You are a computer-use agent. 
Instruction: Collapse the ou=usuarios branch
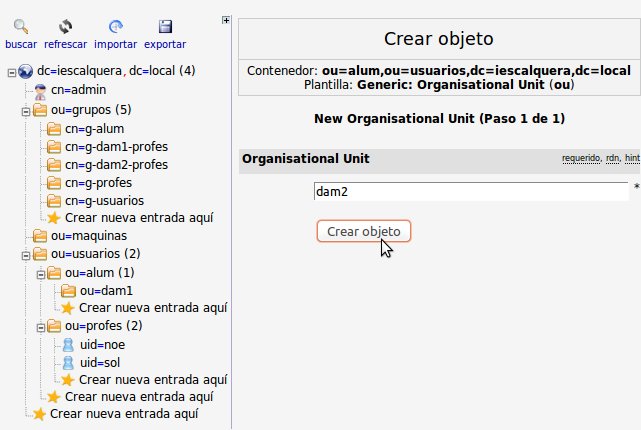pos(26,255)
